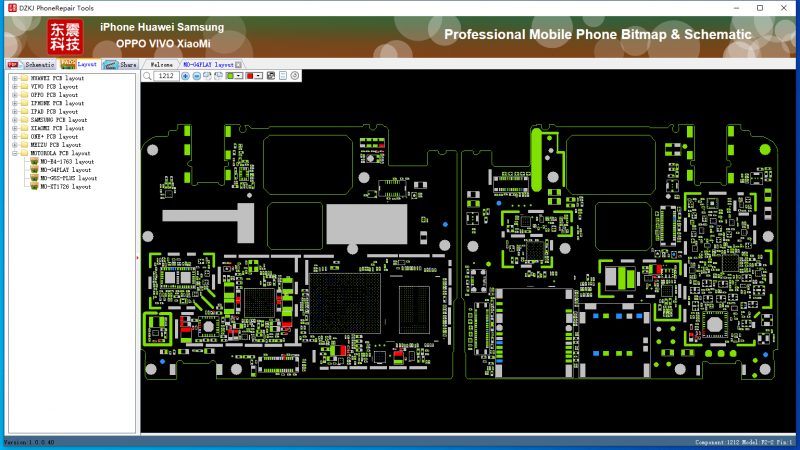Click the zoom in plus icon
Viewport: 800px width, 450px height.
click(x=185, y=76)
